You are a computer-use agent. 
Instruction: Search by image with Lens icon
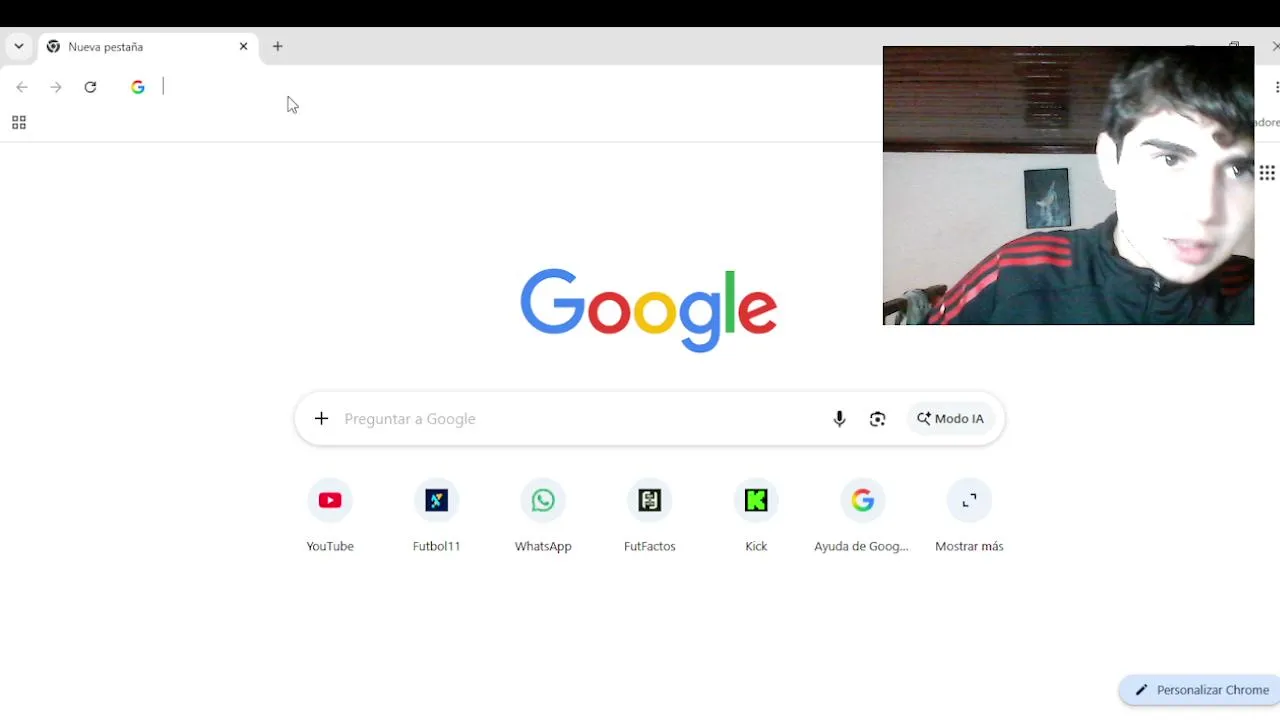pos(878,419)
